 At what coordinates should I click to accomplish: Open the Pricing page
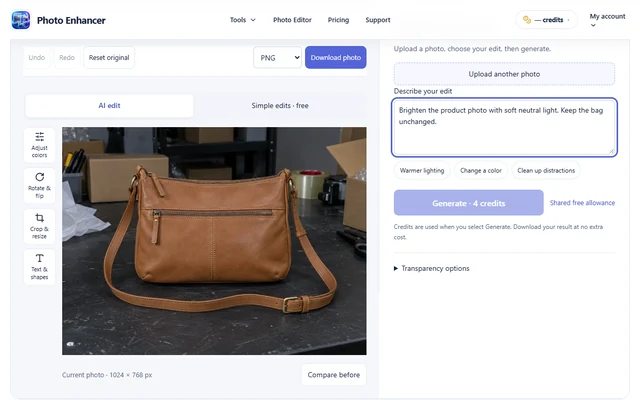coord(338,20)
